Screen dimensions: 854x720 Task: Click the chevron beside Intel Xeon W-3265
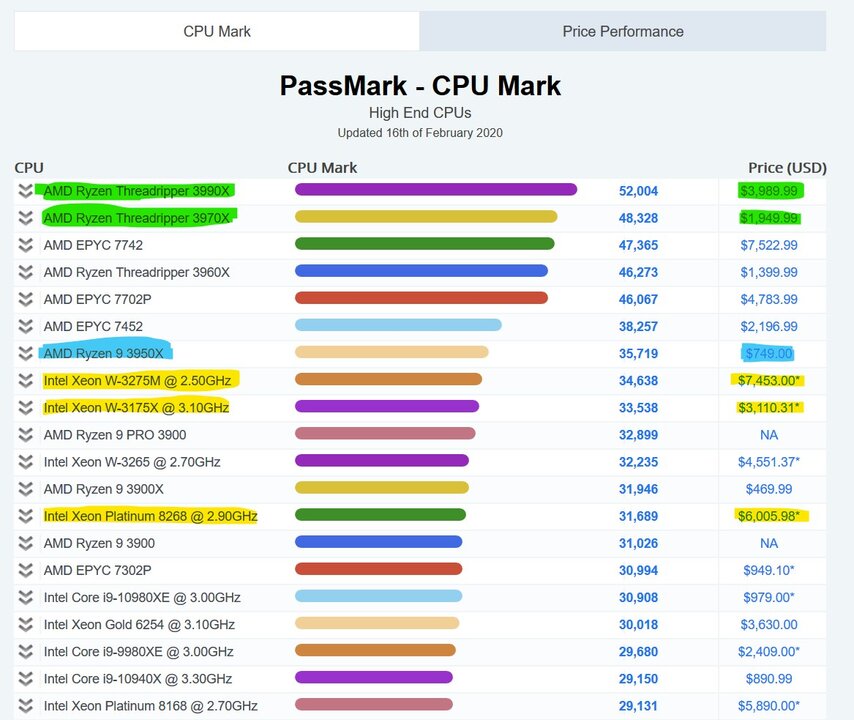[25, 462]
